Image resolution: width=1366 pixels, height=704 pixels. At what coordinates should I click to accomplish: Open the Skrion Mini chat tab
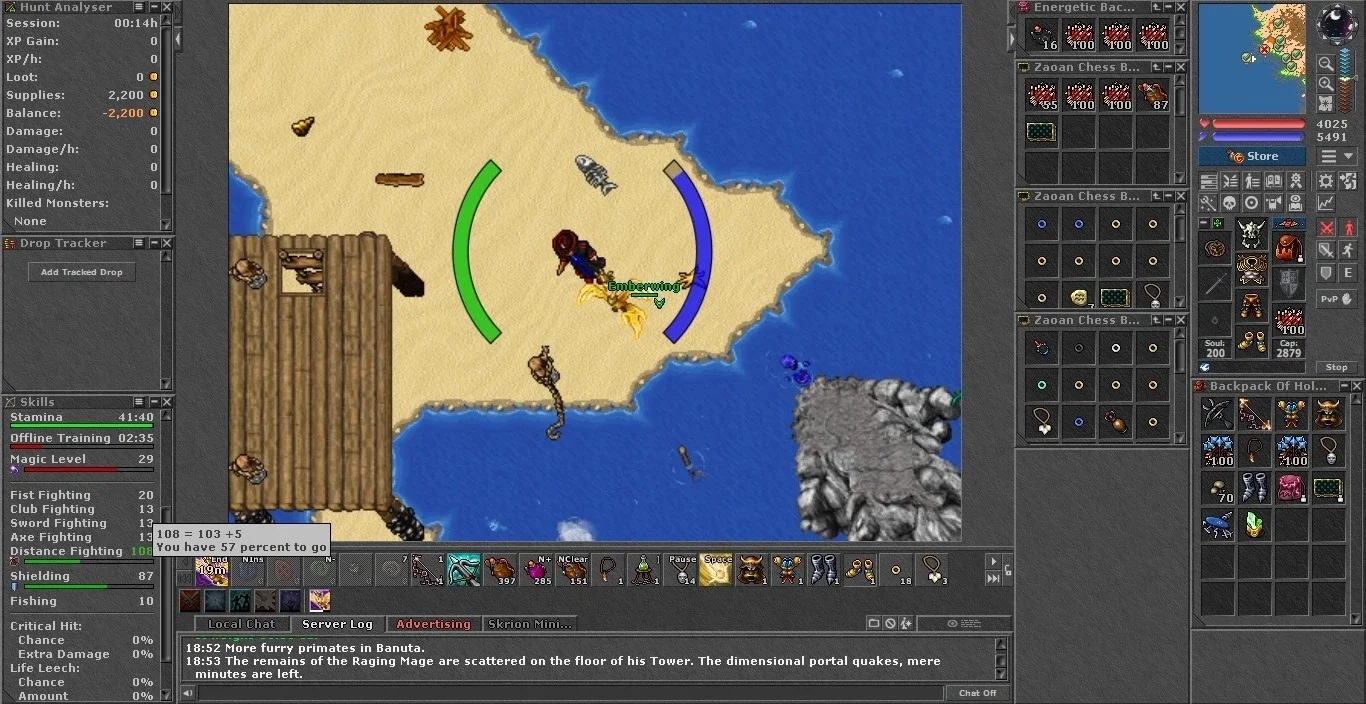point(529,624)
